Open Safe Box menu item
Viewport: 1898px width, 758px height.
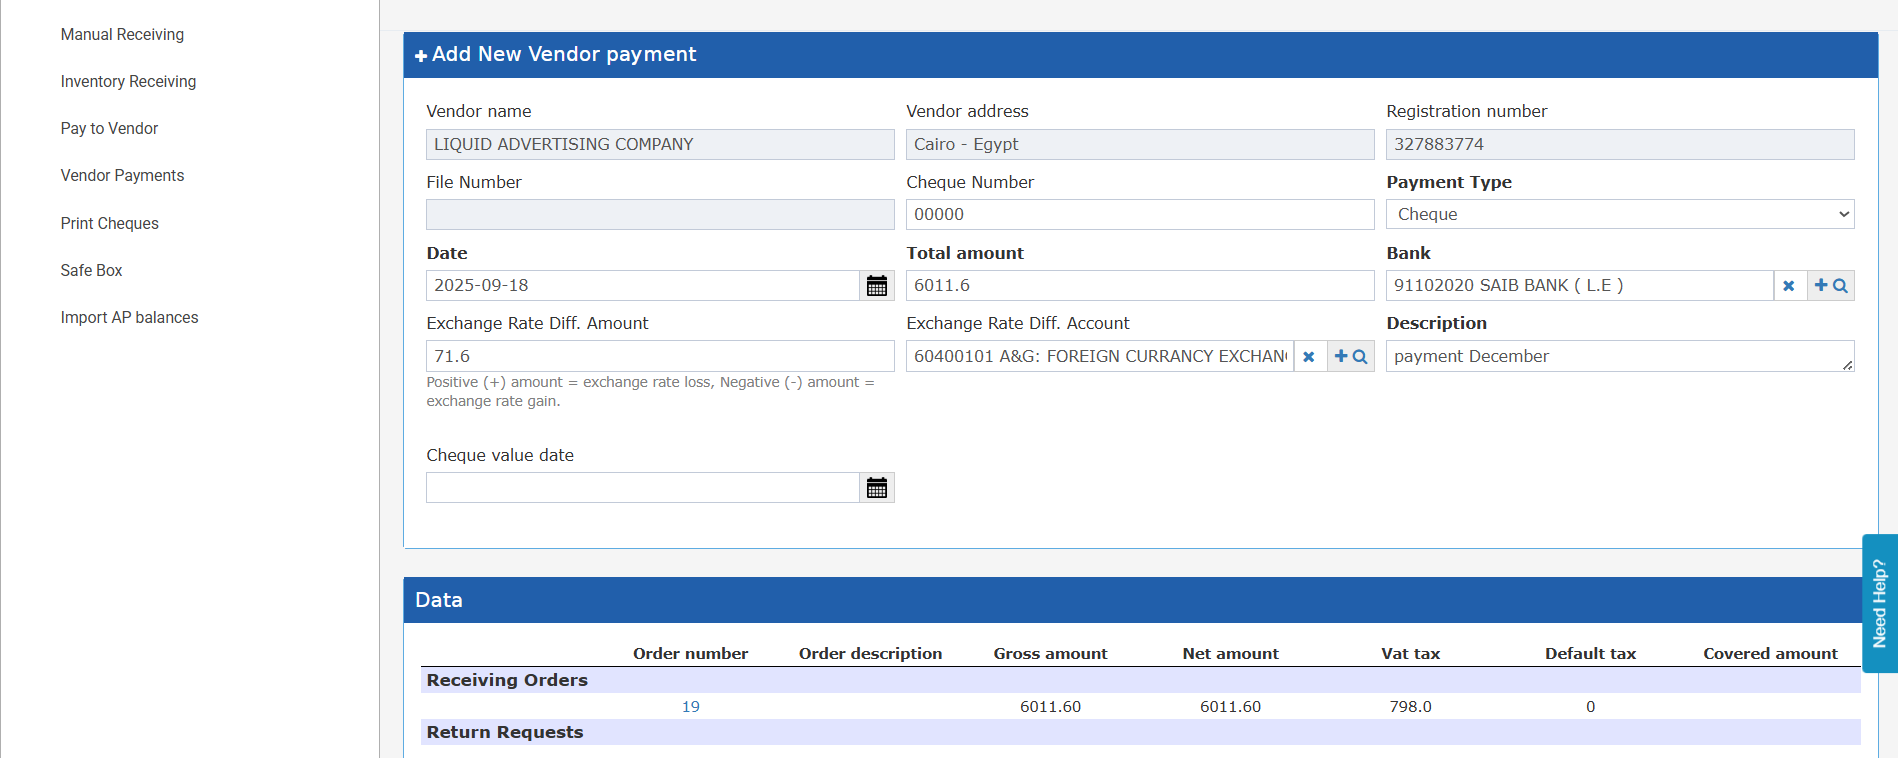(91, 270)
